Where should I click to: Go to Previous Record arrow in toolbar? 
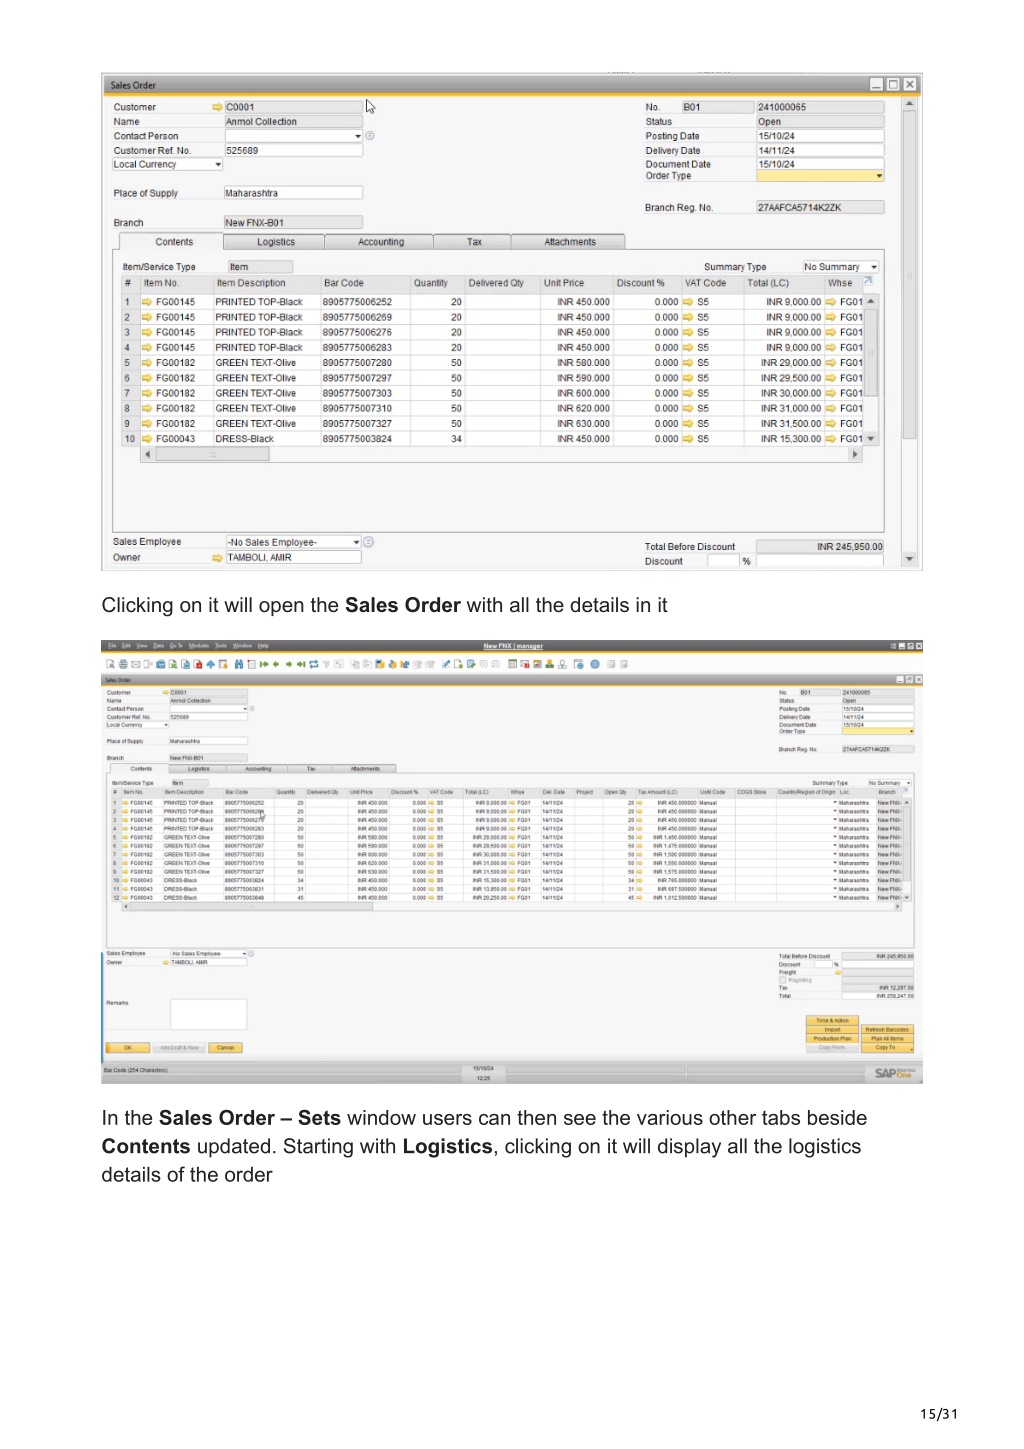pos(276,664)
